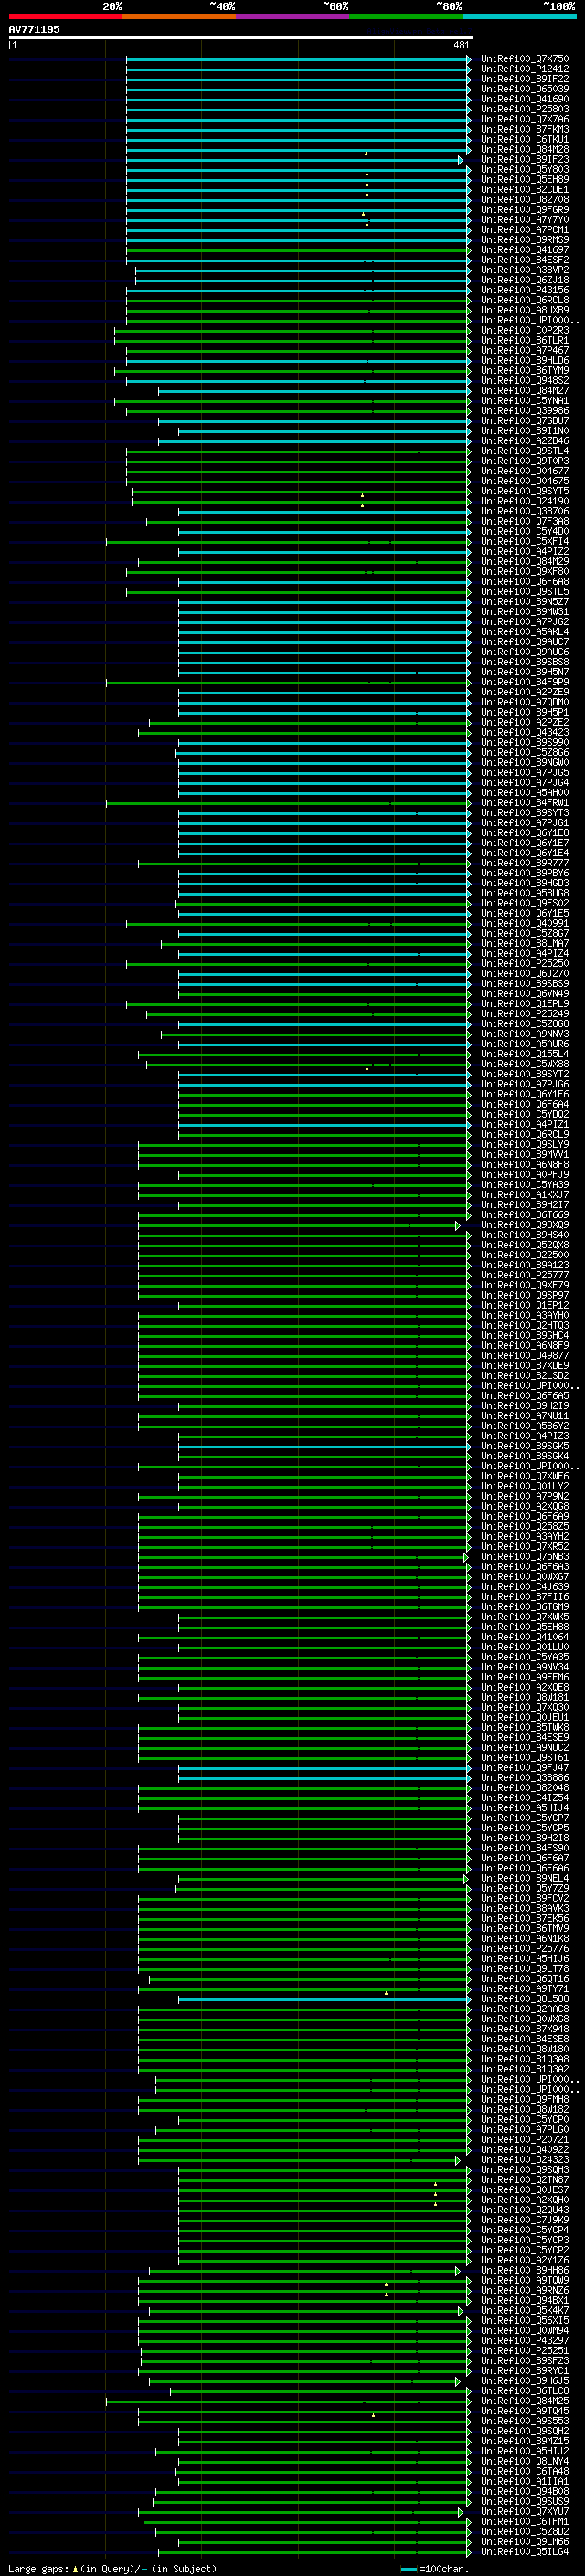The width and height of the screenshot is (585, 2576).
Task: Click the red ~20% identity legend segment
Action: [66, 16]
